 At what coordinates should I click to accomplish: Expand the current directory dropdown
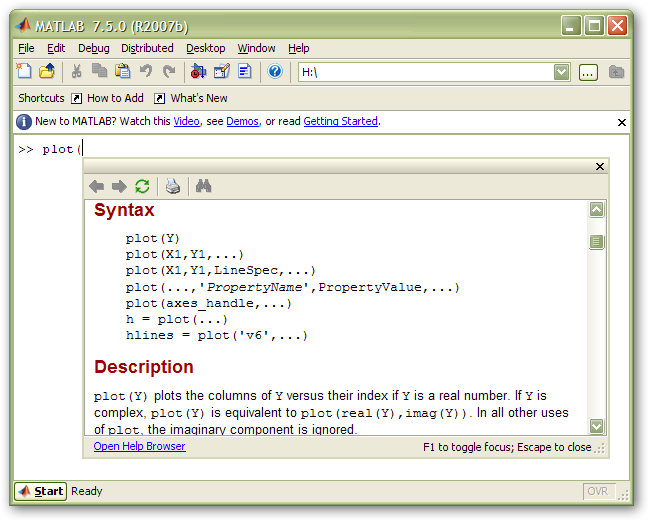click(x=562, y=72)
